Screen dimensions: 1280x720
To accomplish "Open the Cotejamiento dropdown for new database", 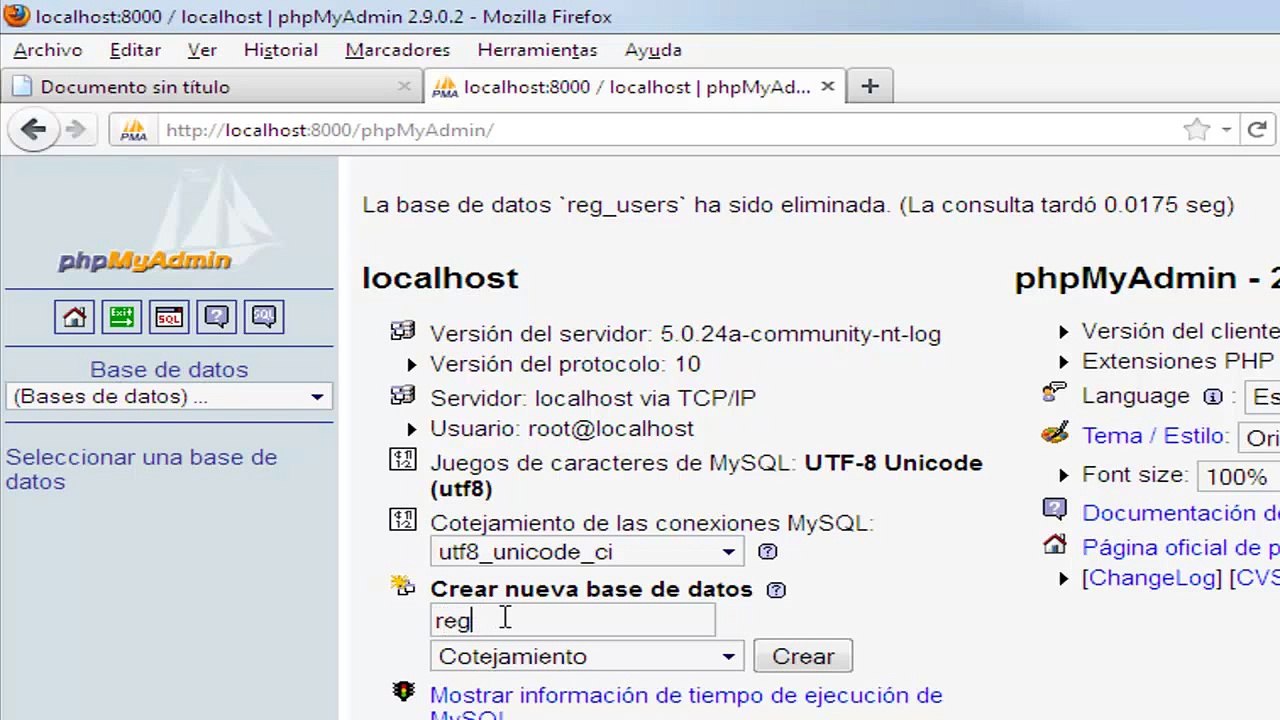I will point(588,657).
